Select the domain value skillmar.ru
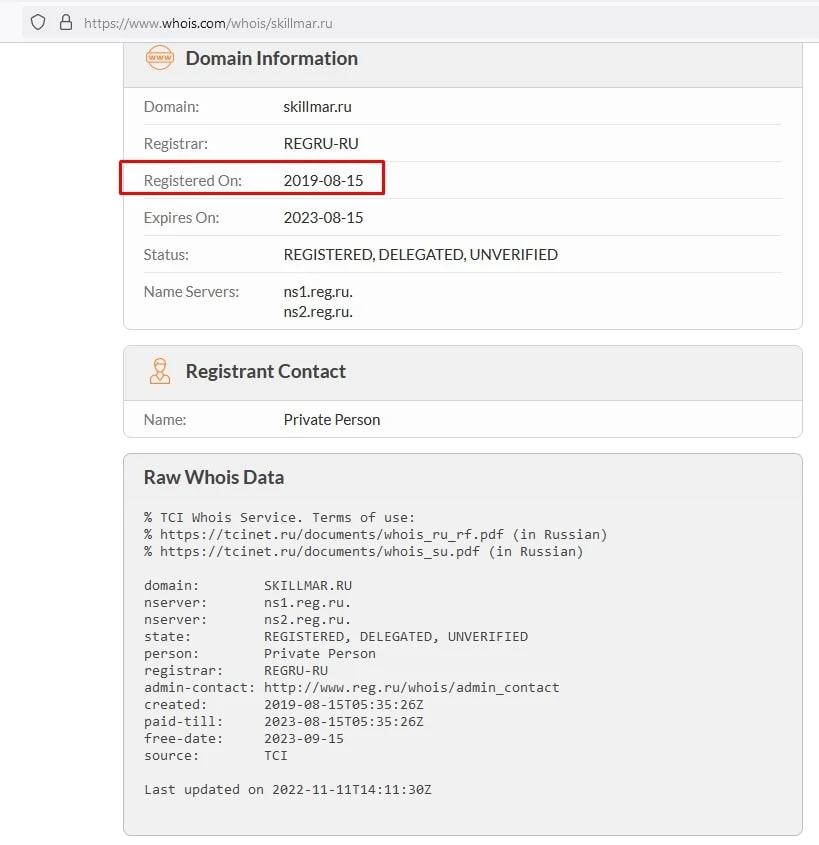Screen dimensions: 819x845 317,107
